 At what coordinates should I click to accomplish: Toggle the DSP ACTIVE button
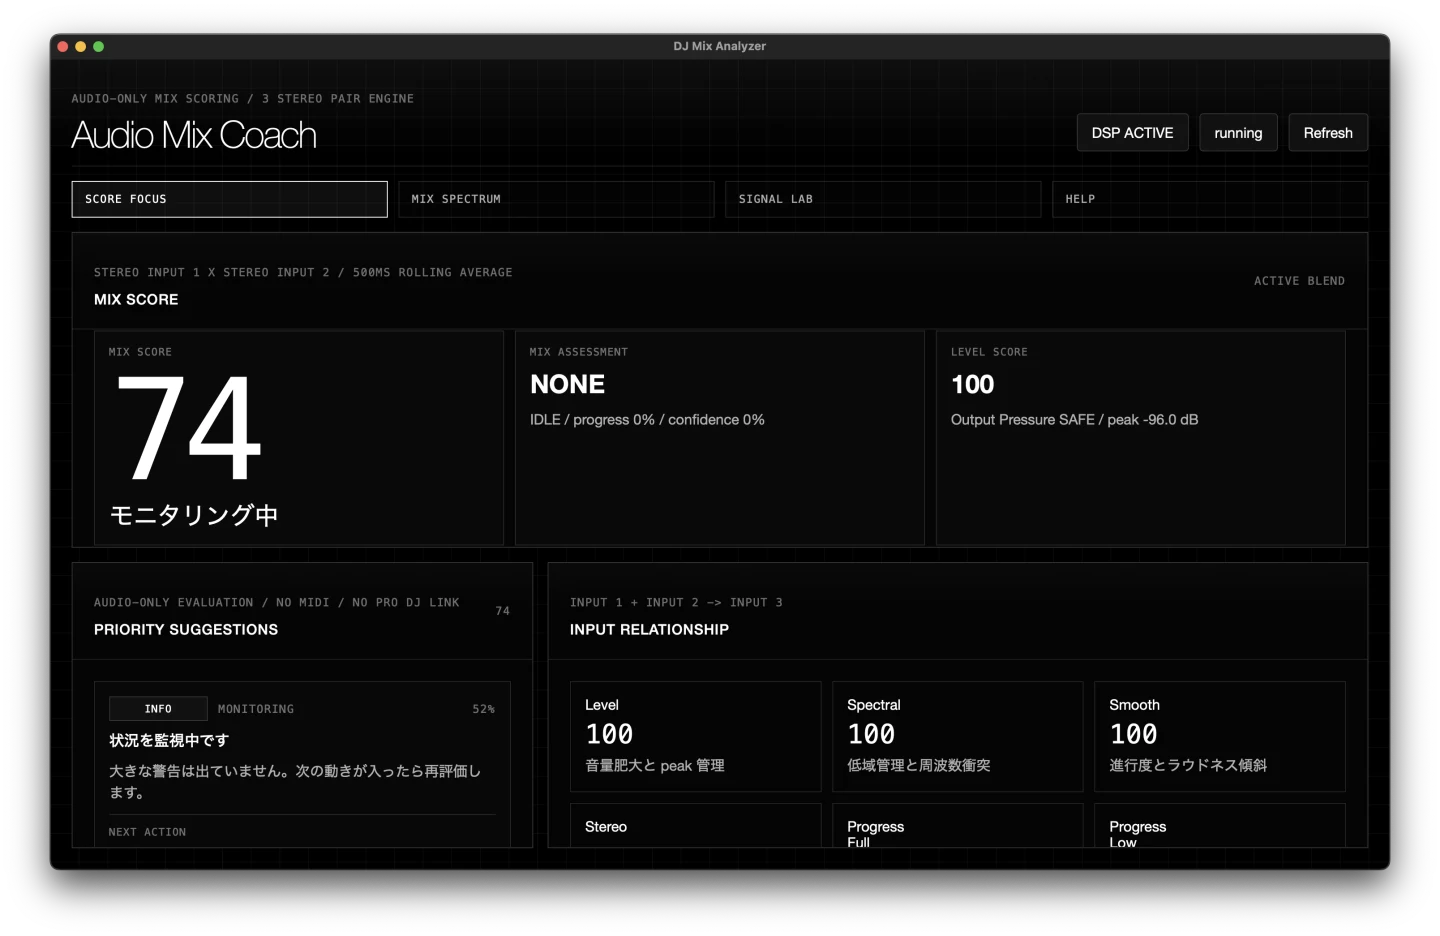pyautogui.click(x=1132, y=133)
